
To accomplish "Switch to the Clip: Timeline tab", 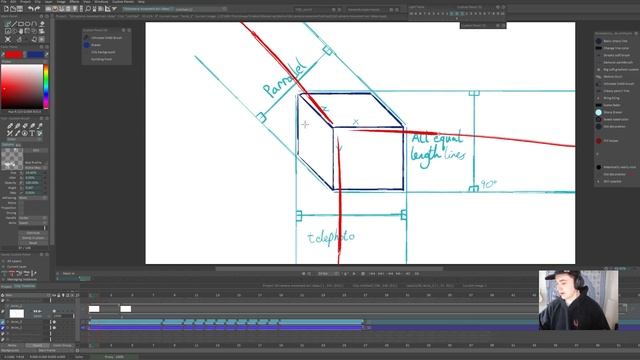I will pos(25,286).
